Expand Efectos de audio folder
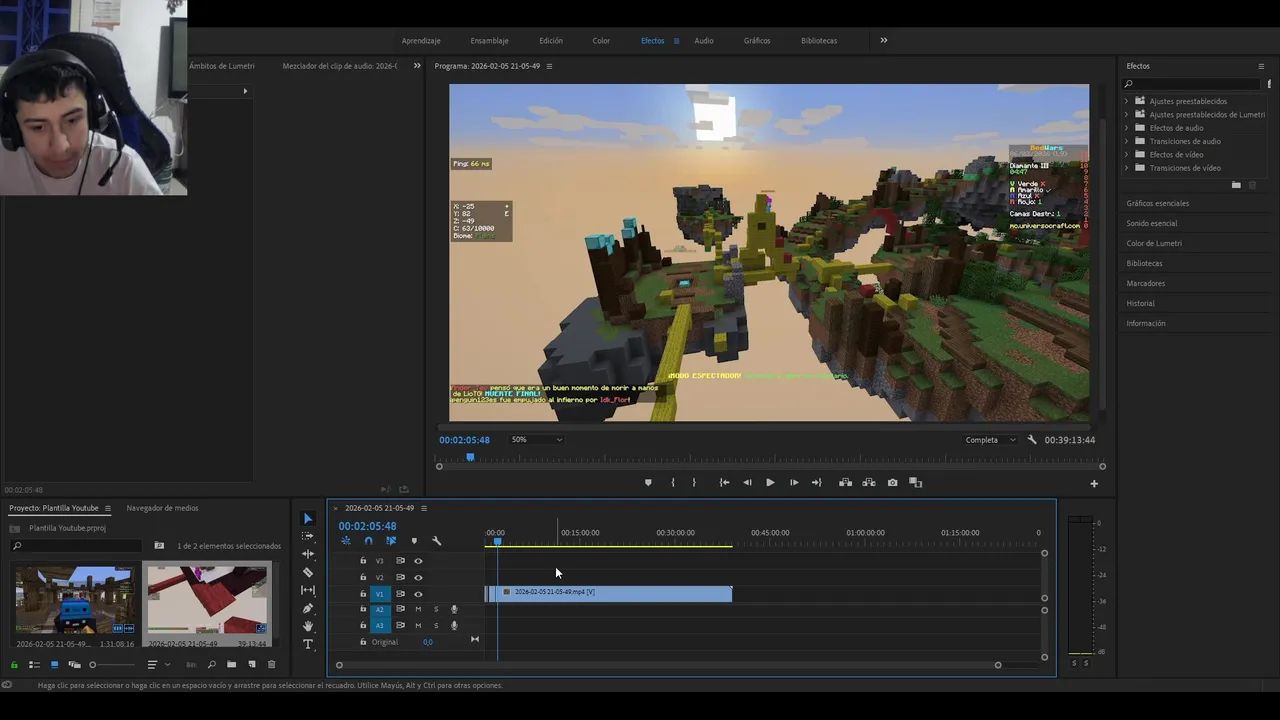Viewport: 1280px width, 720px height. click(x=1126, y=128)
